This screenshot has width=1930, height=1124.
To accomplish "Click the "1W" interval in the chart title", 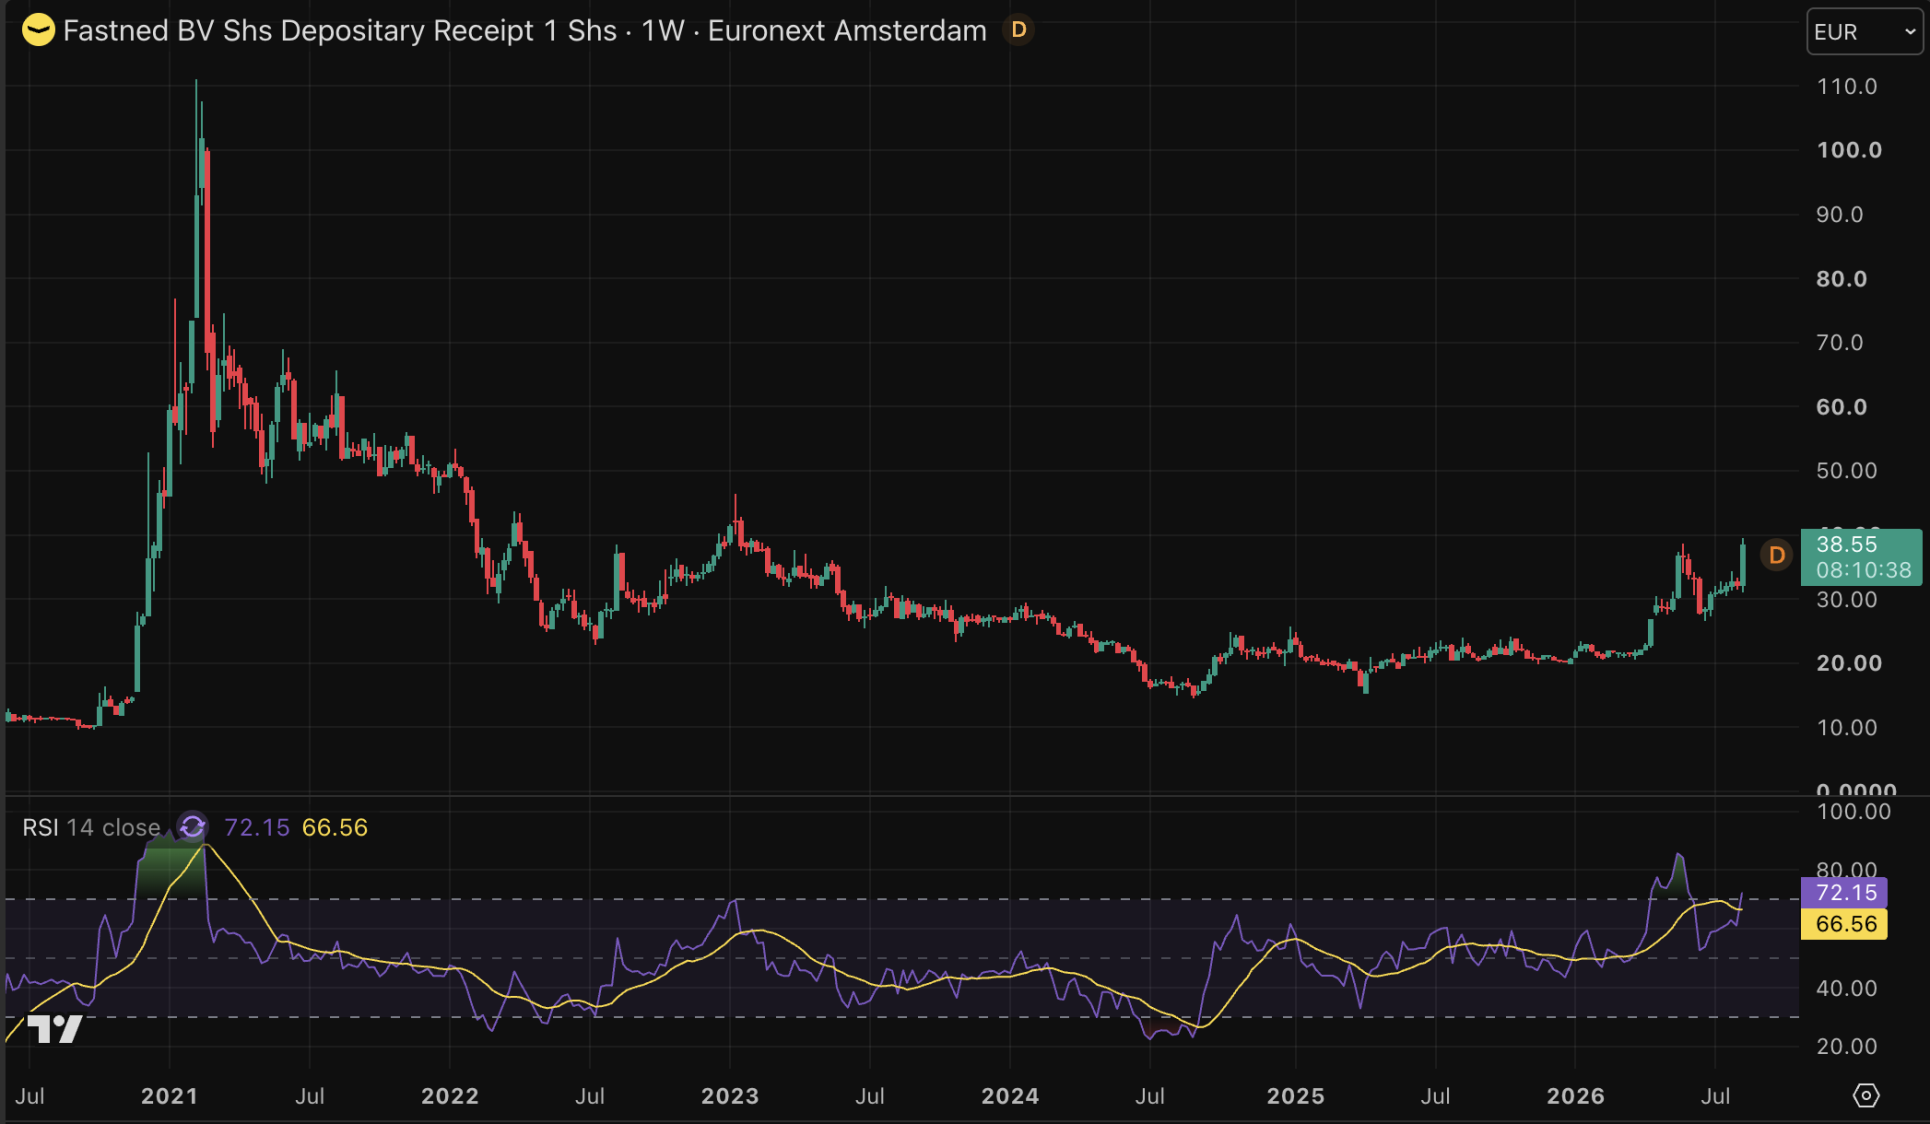I will click(x=662, y=31).
